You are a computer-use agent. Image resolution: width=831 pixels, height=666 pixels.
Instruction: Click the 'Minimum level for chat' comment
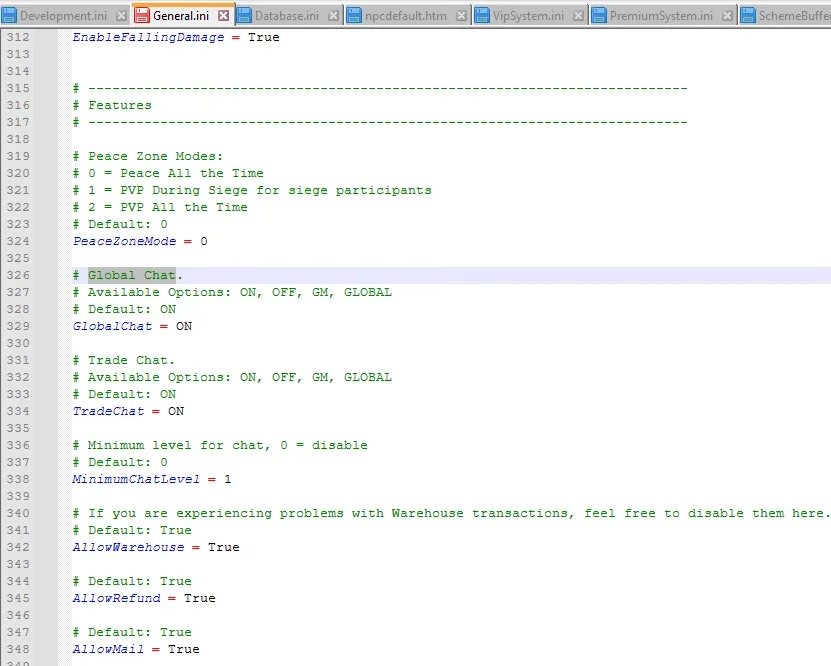click(x=220, y=446)
